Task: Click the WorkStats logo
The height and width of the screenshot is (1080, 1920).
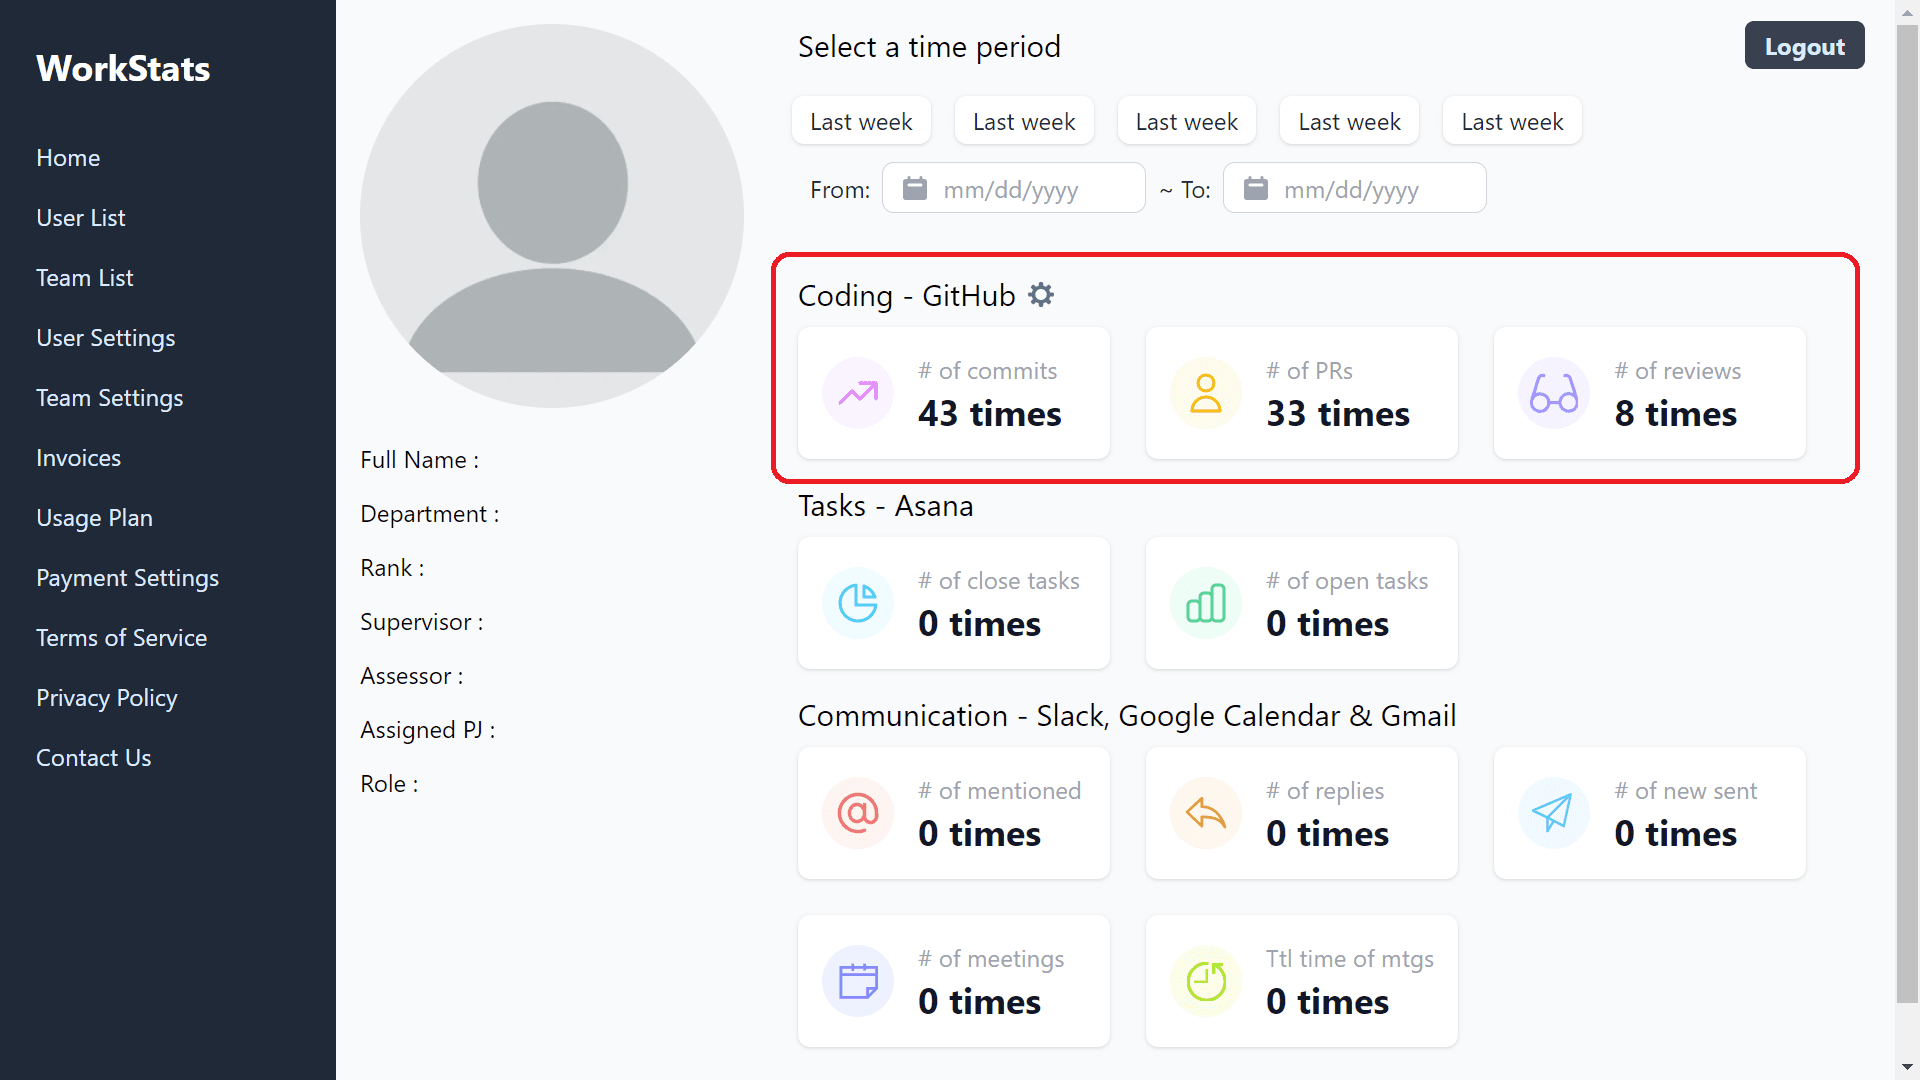Action: pyautogui.click(x=123, y=68)
